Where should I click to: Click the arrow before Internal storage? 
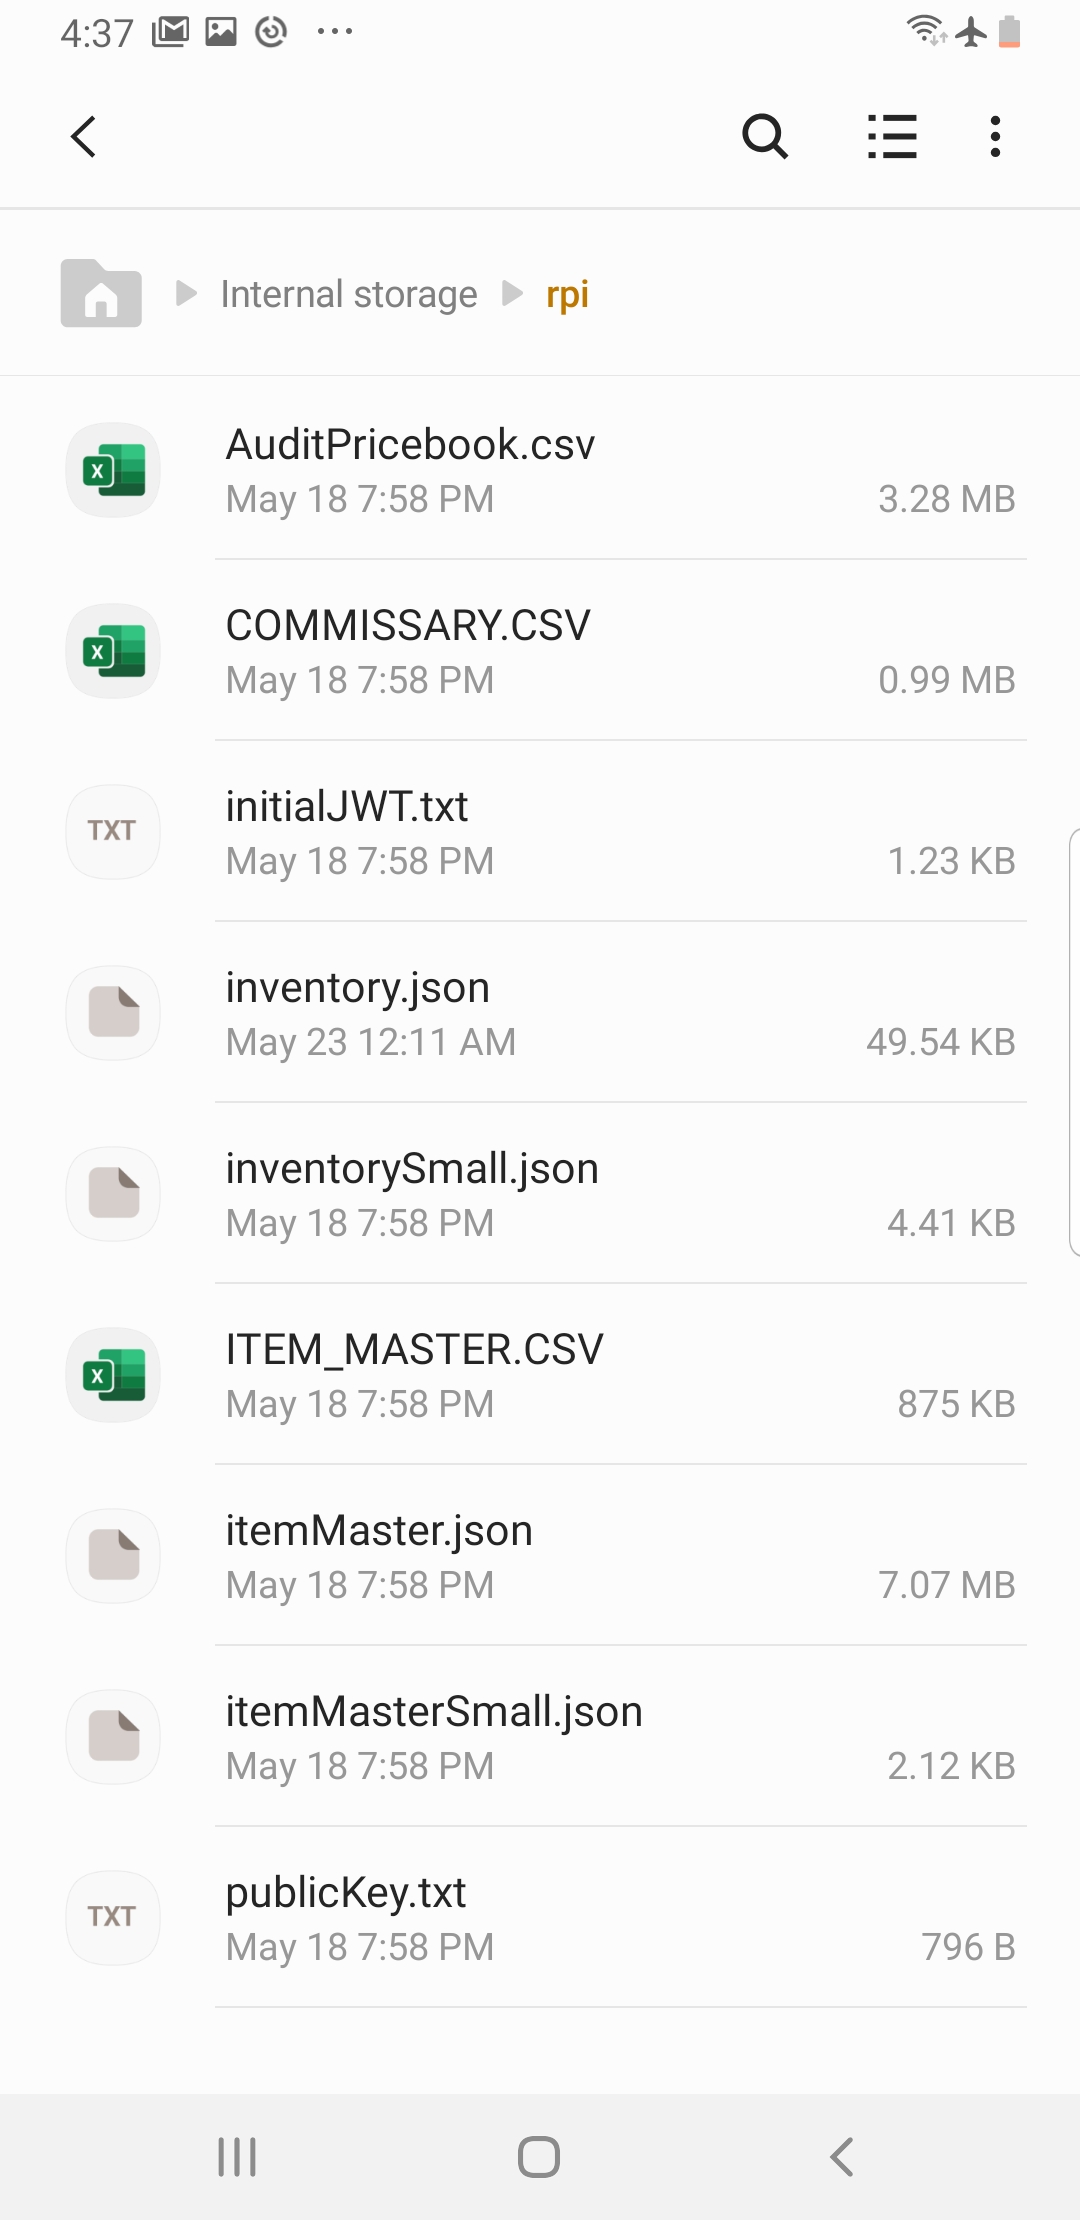(x=186, y=293)
